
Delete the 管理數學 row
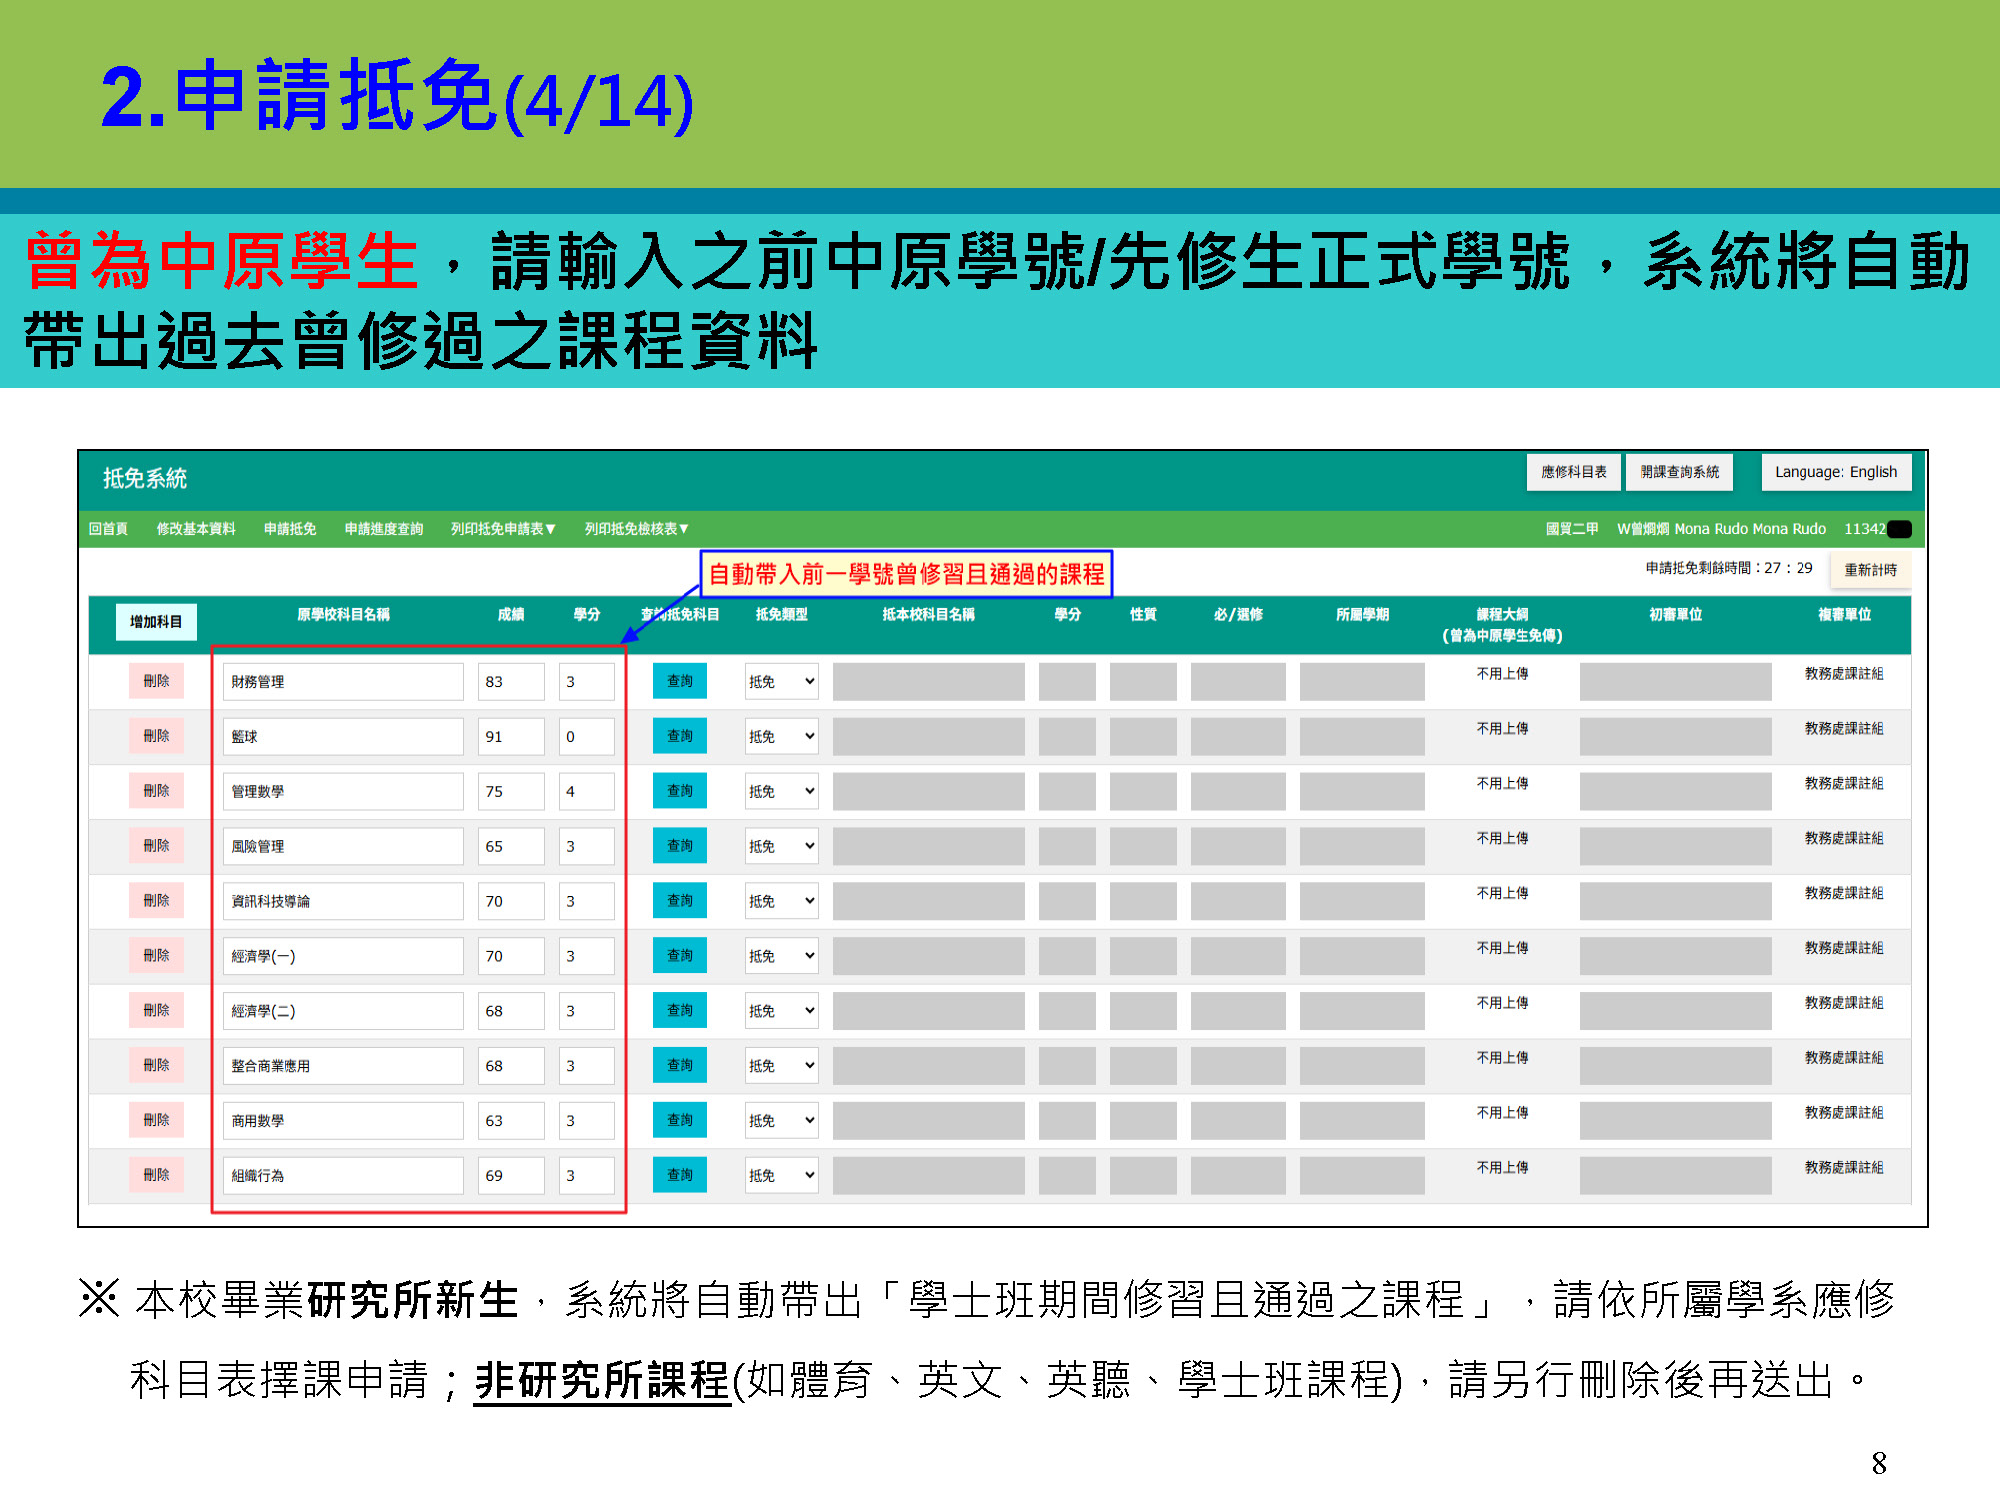156,791
